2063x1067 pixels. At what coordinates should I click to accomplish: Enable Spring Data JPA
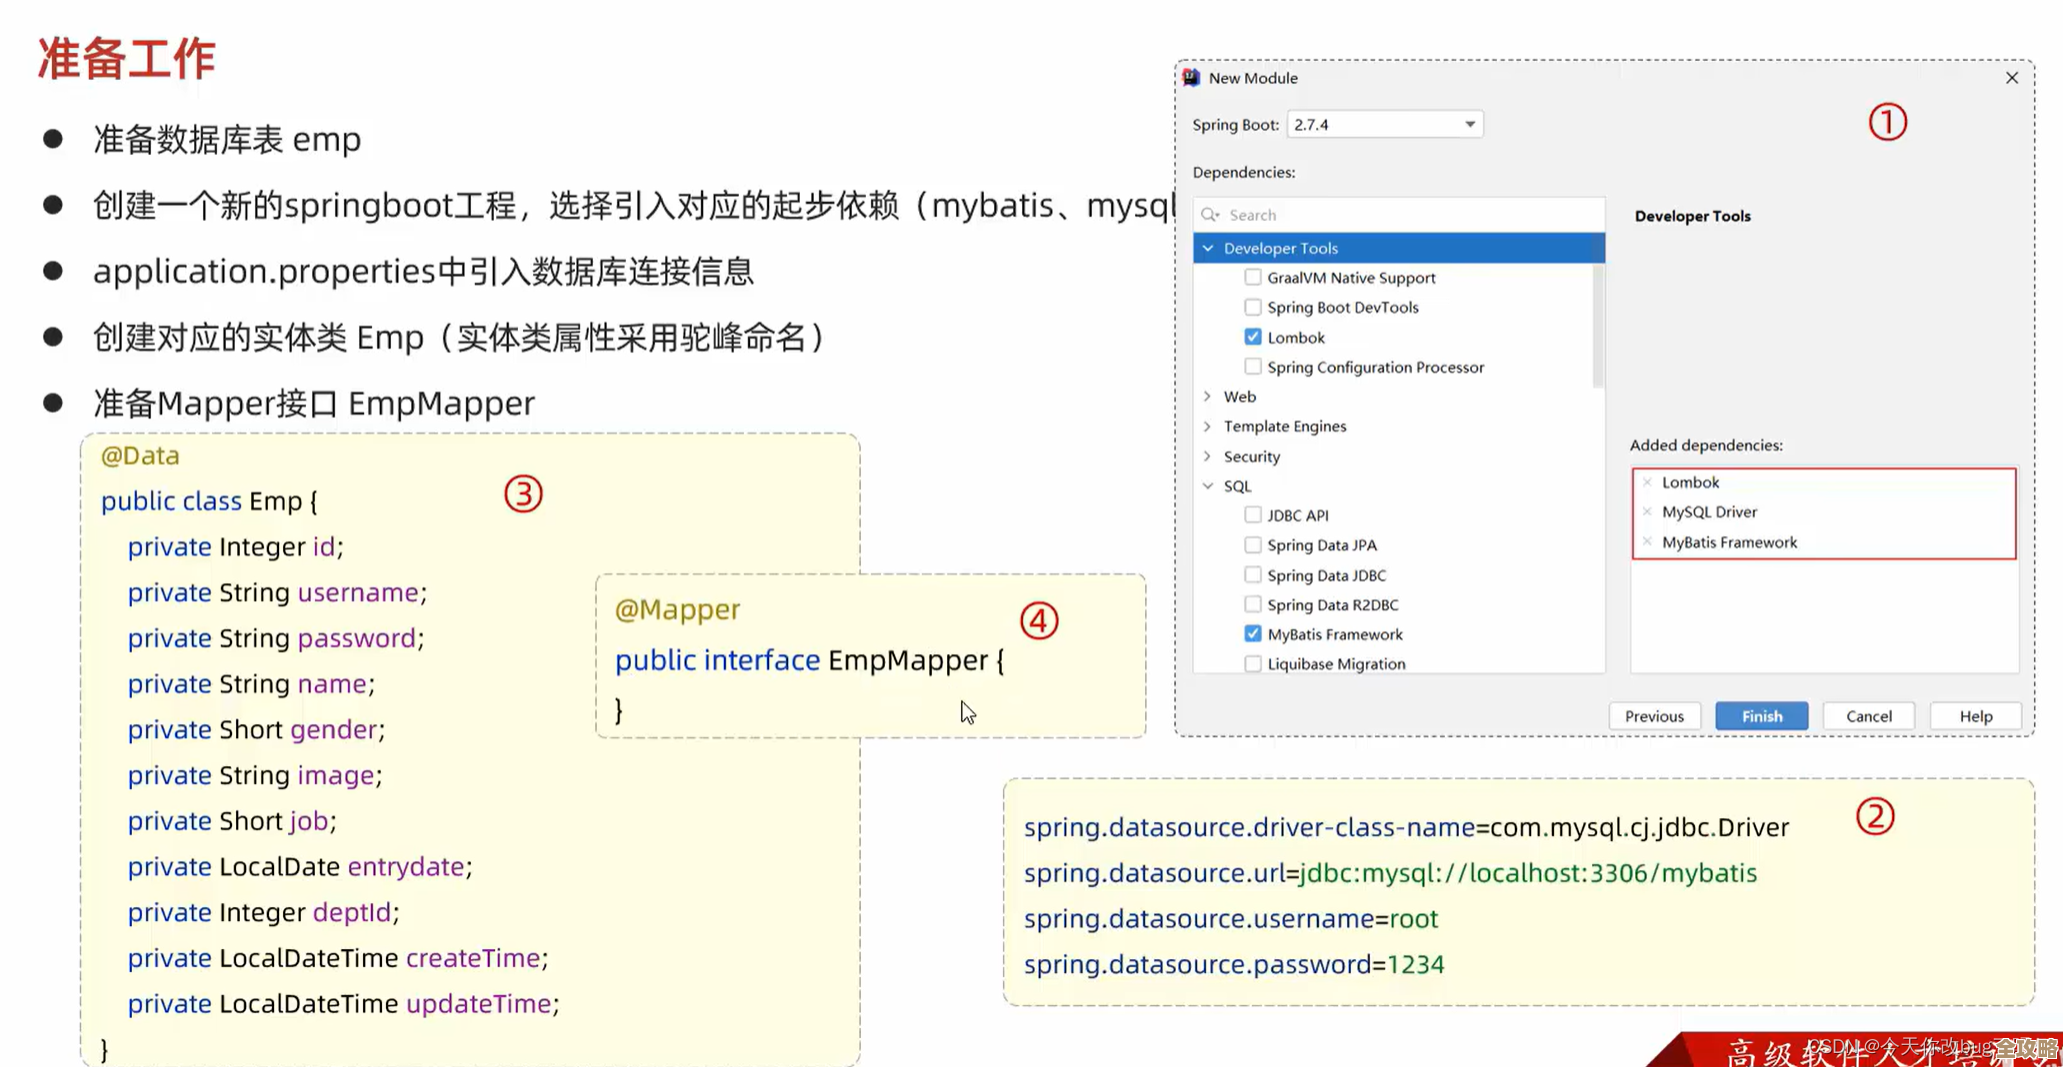pyautogui.click(x=1253, y=545)
